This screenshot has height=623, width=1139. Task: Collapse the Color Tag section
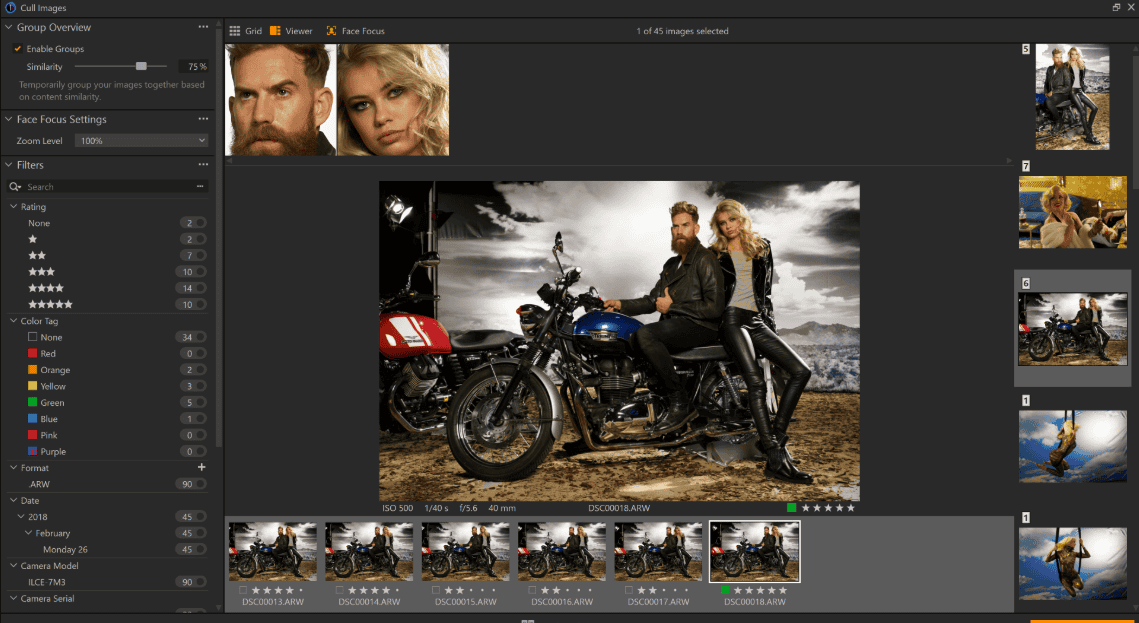[13, 321]
